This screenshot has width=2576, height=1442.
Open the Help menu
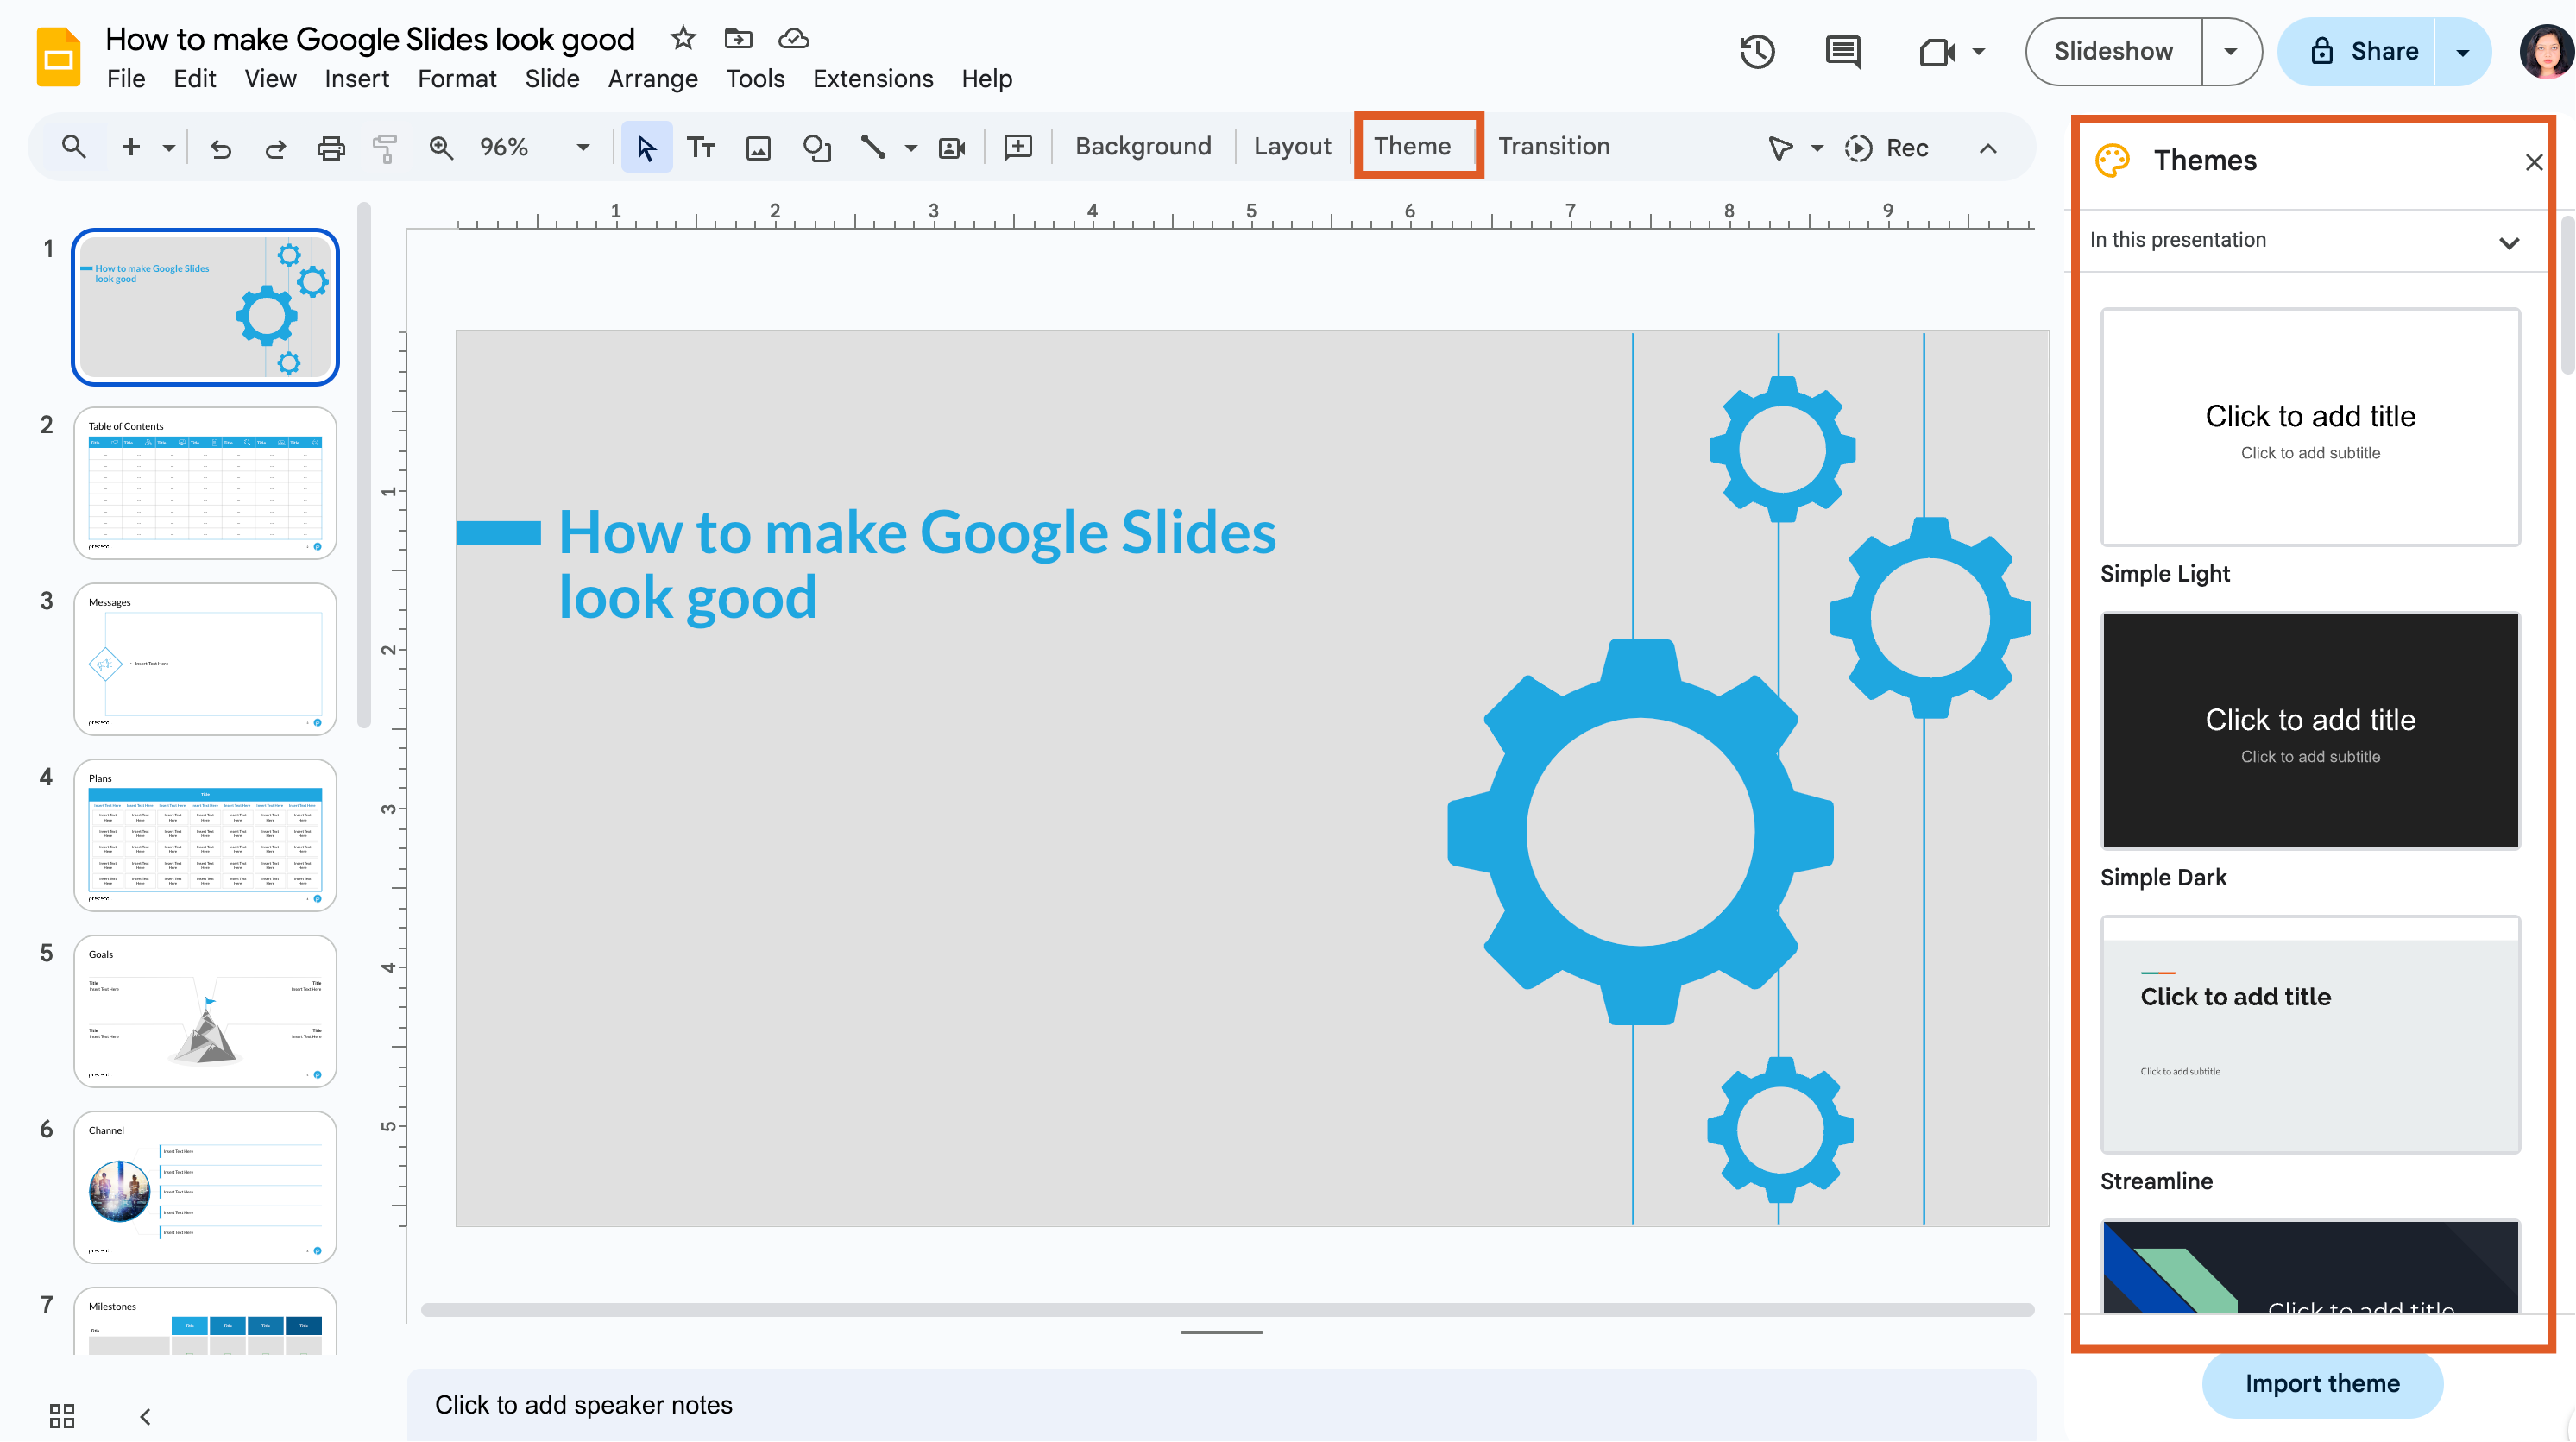click(x=987, y=78)
